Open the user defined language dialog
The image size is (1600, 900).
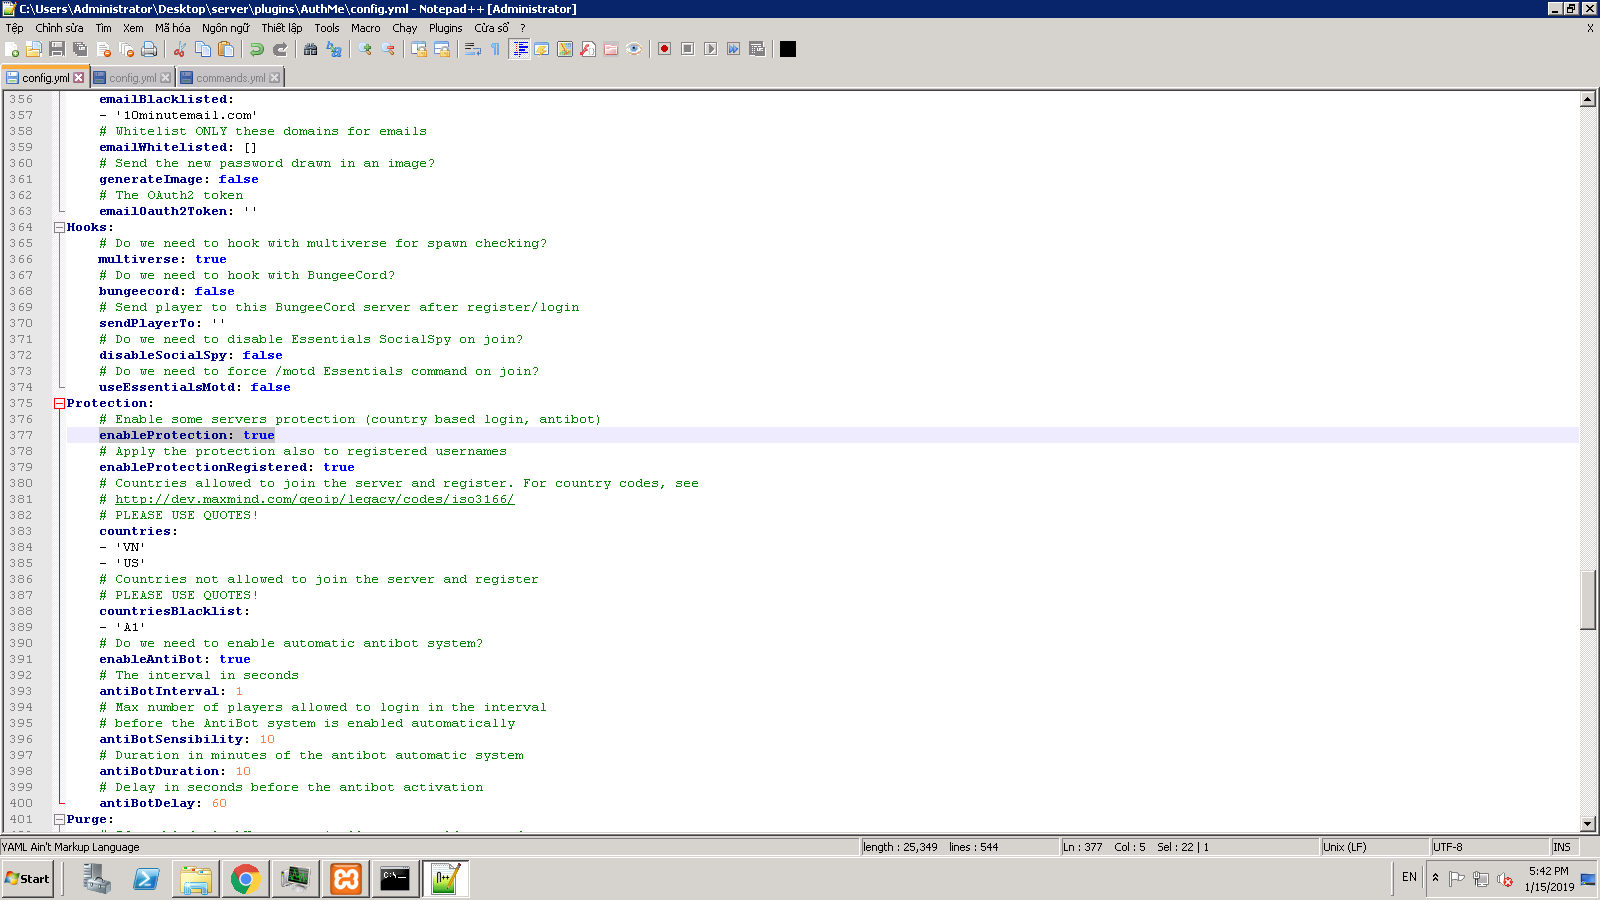click(542, 49)
